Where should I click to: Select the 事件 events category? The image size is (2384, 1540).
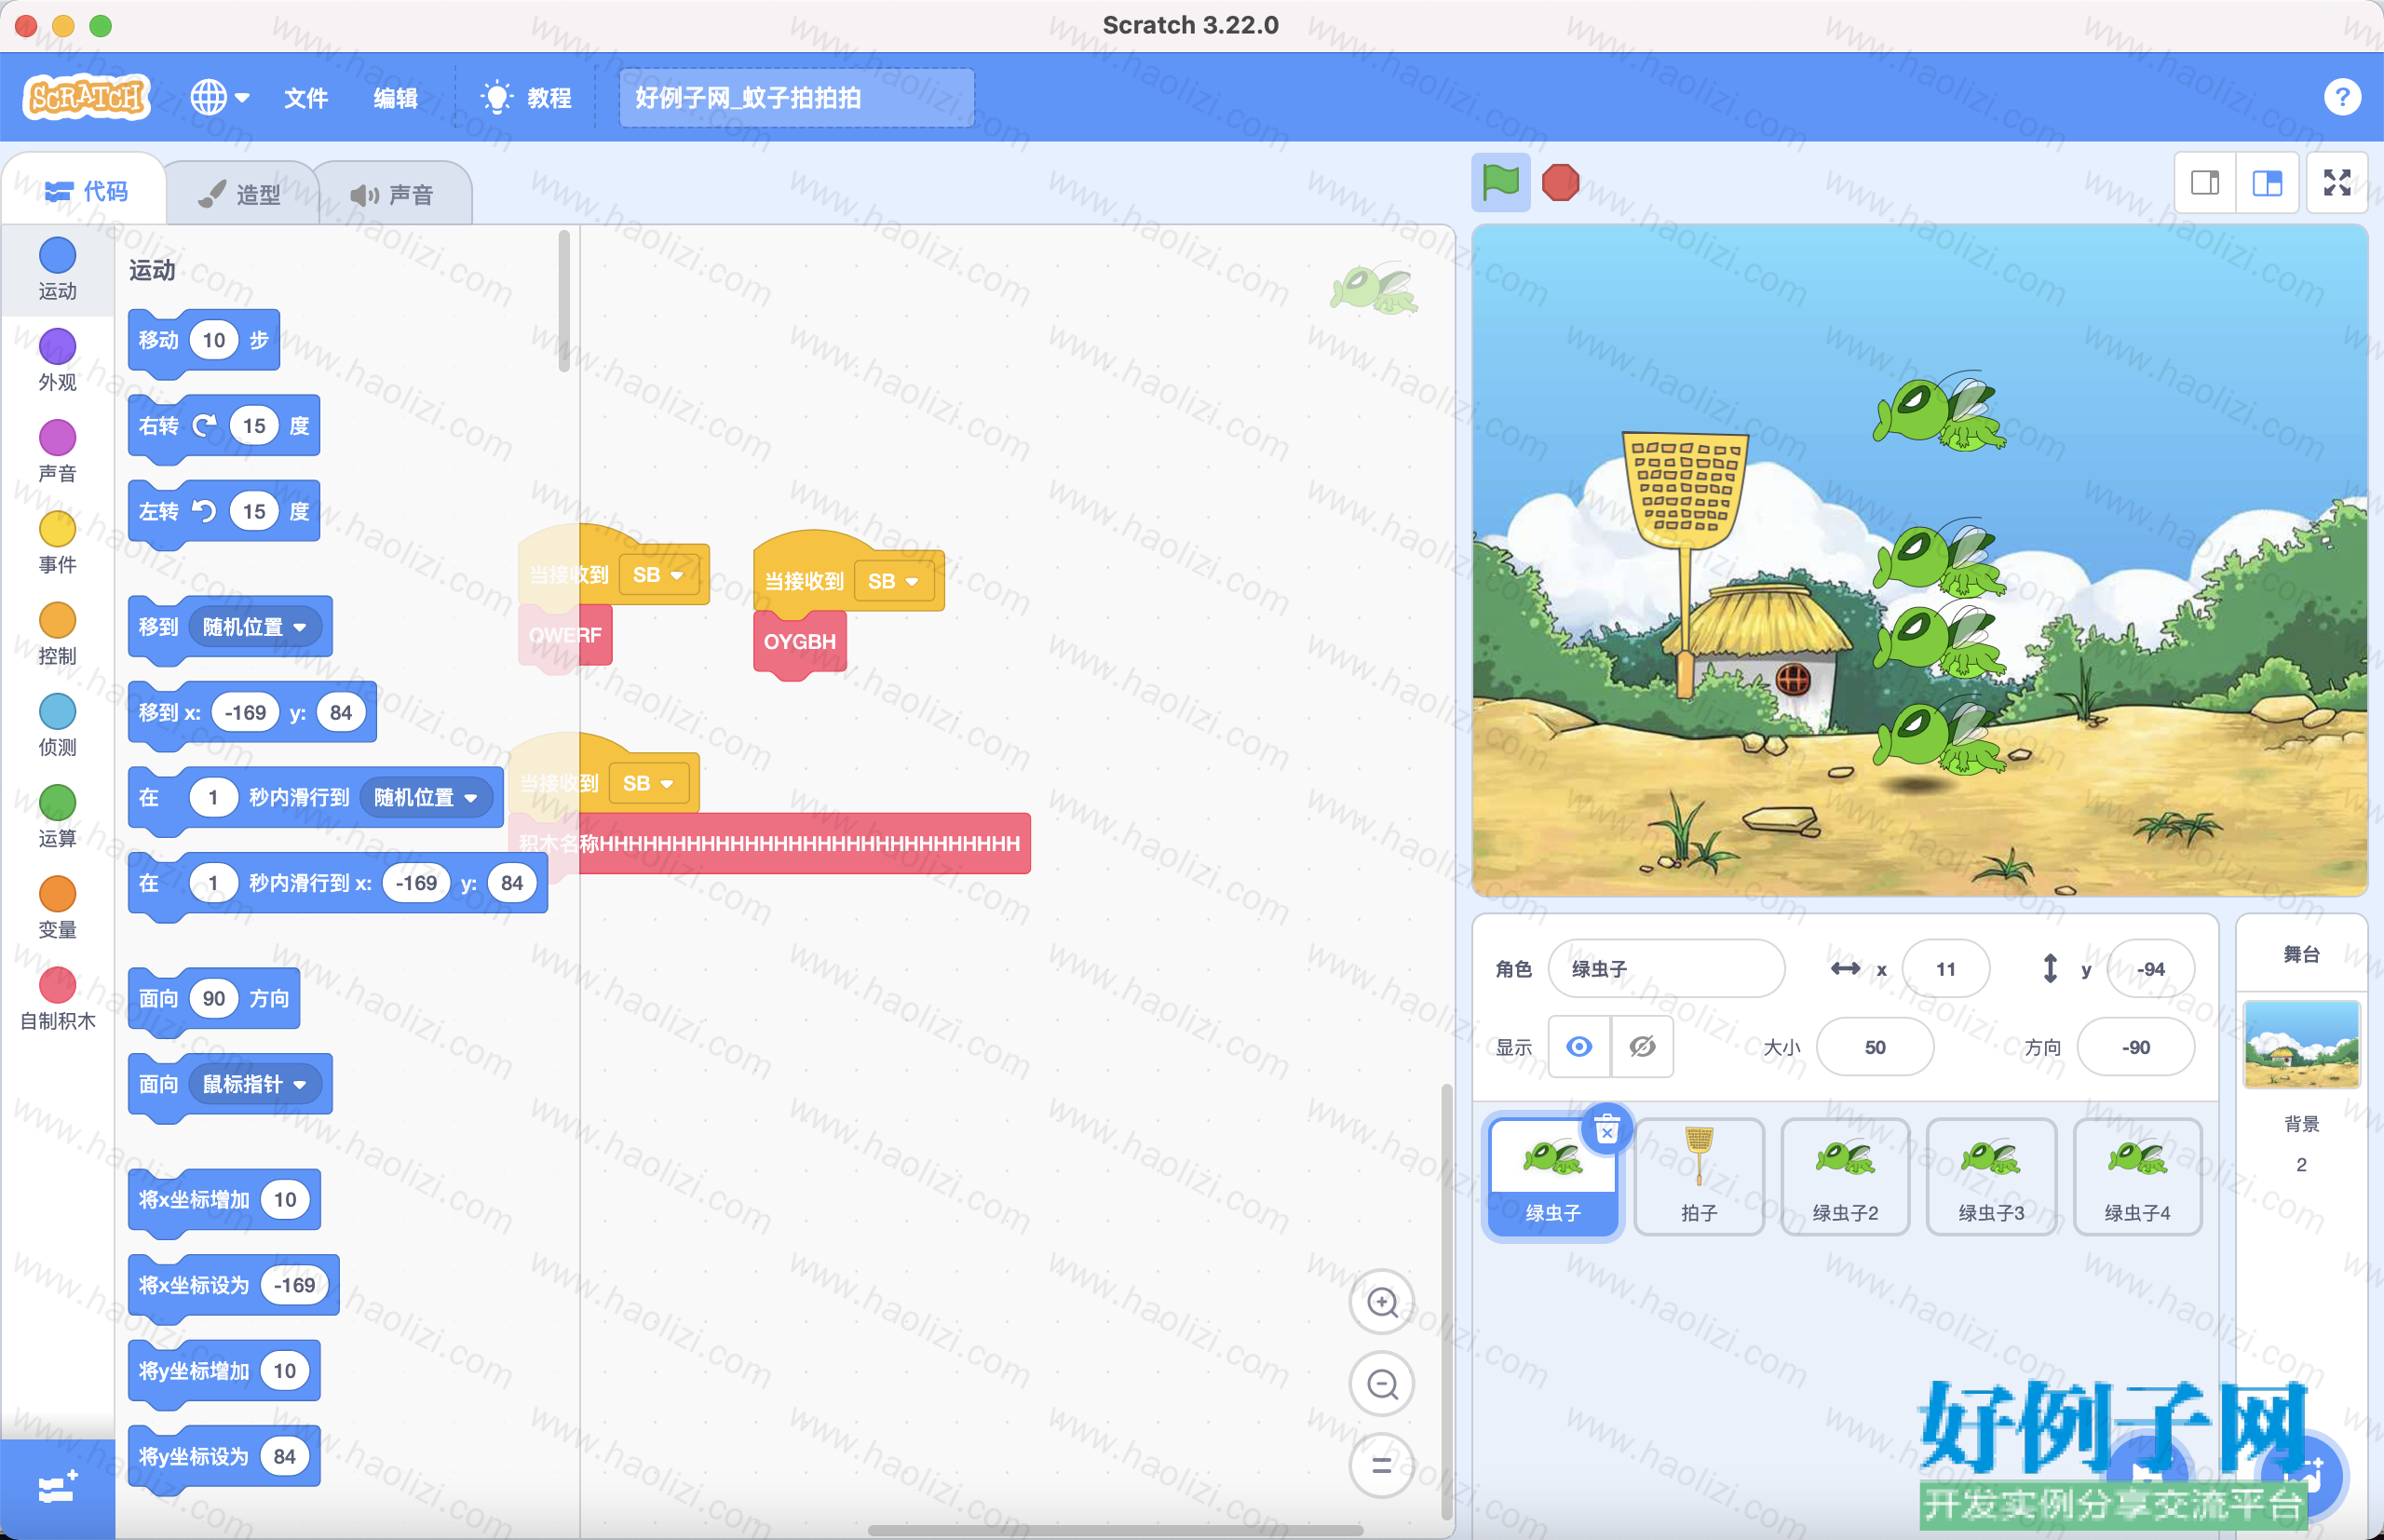57,542
